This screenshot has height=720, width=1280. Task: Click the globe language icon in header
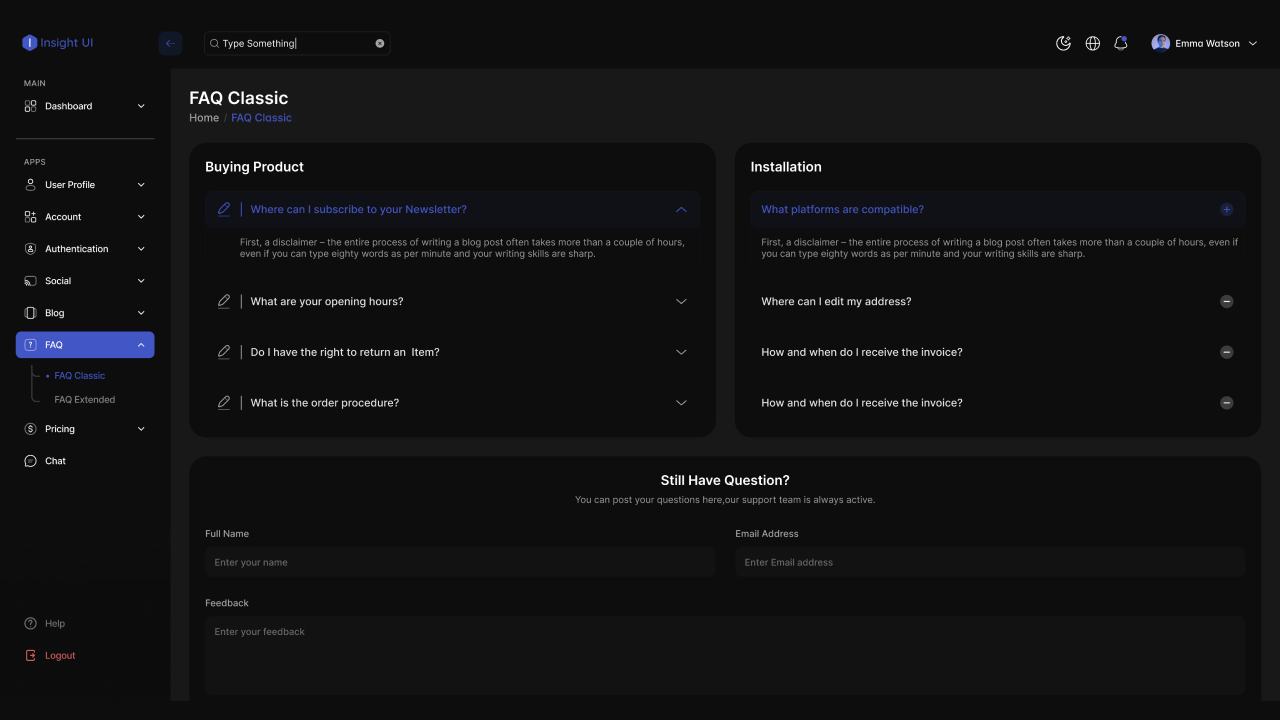coord(1092,43)
